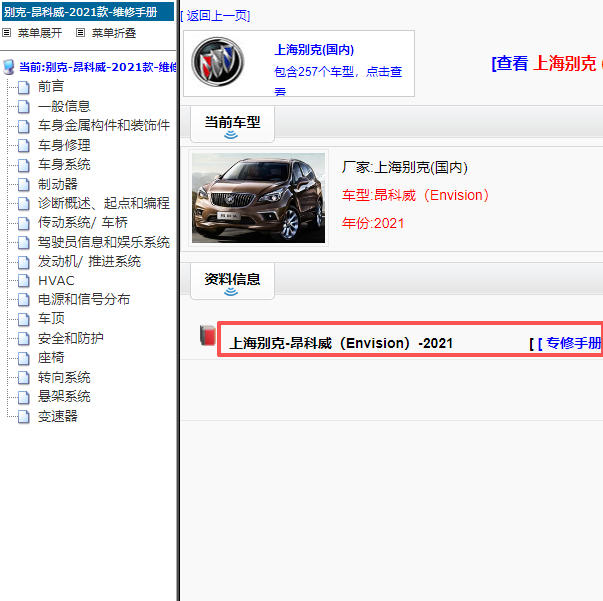Click the chevron under 当前车型
This screenshot has width=603, height=601.
pyautogui.click(x=231, y=135)
